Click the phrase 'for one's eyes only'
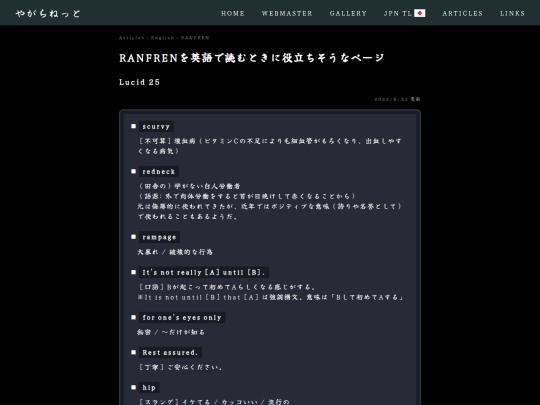 [182, 318]
